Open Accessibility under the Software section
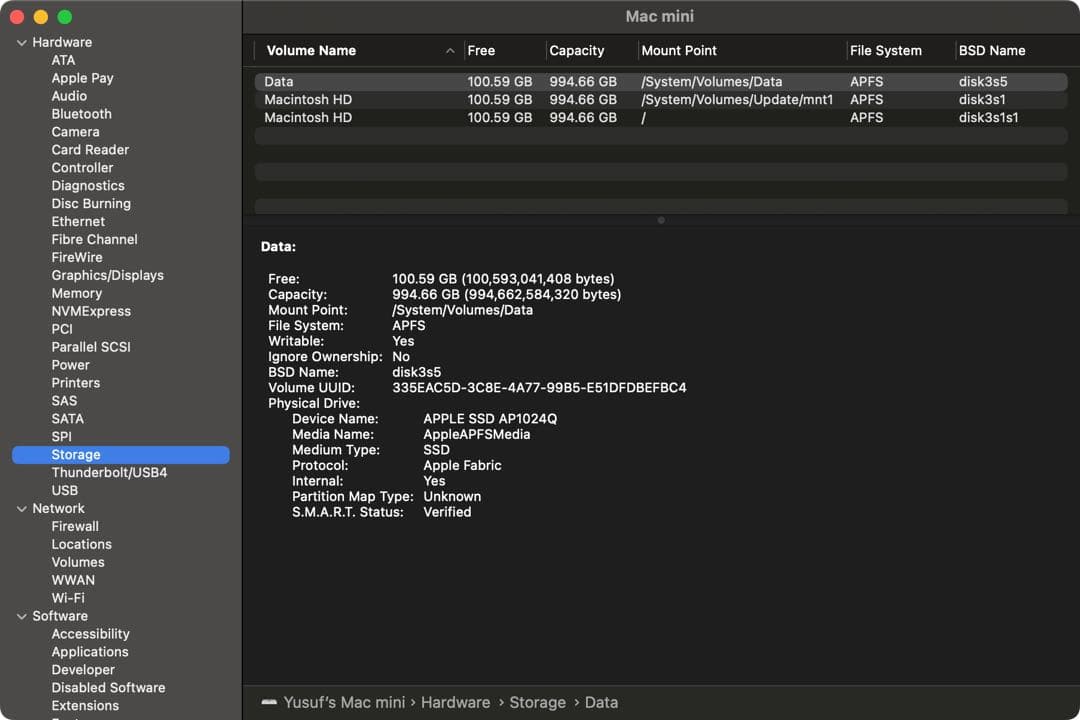Screen dimensions: 1080x720 (x=90, y=634)
